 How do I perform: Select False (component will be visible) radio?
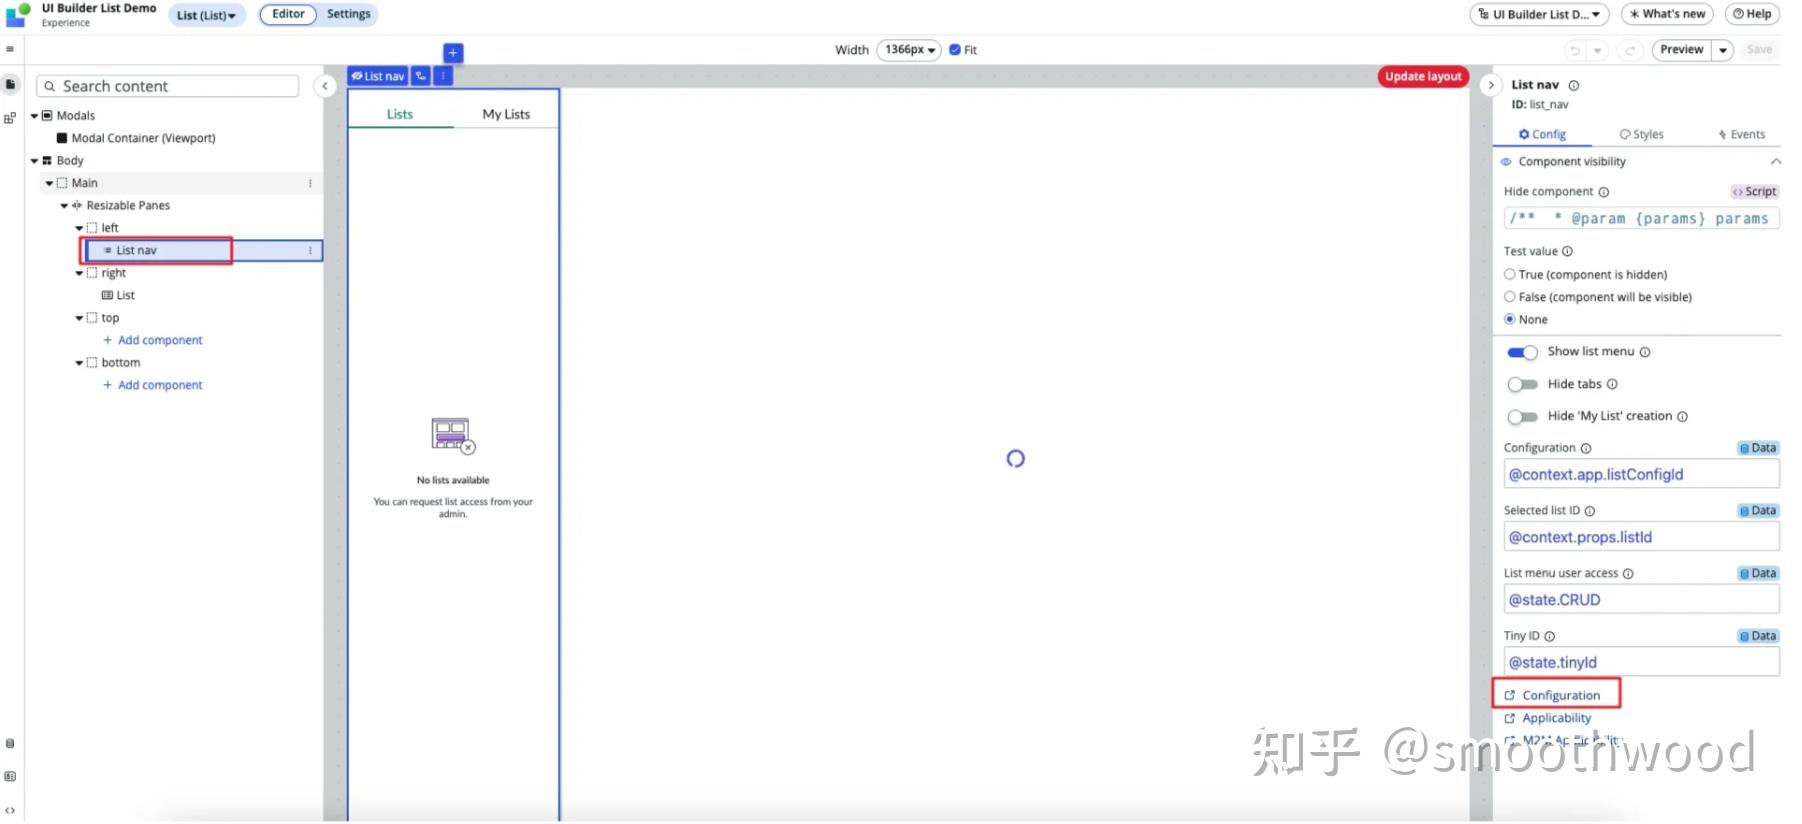[x=1510, y=297]
